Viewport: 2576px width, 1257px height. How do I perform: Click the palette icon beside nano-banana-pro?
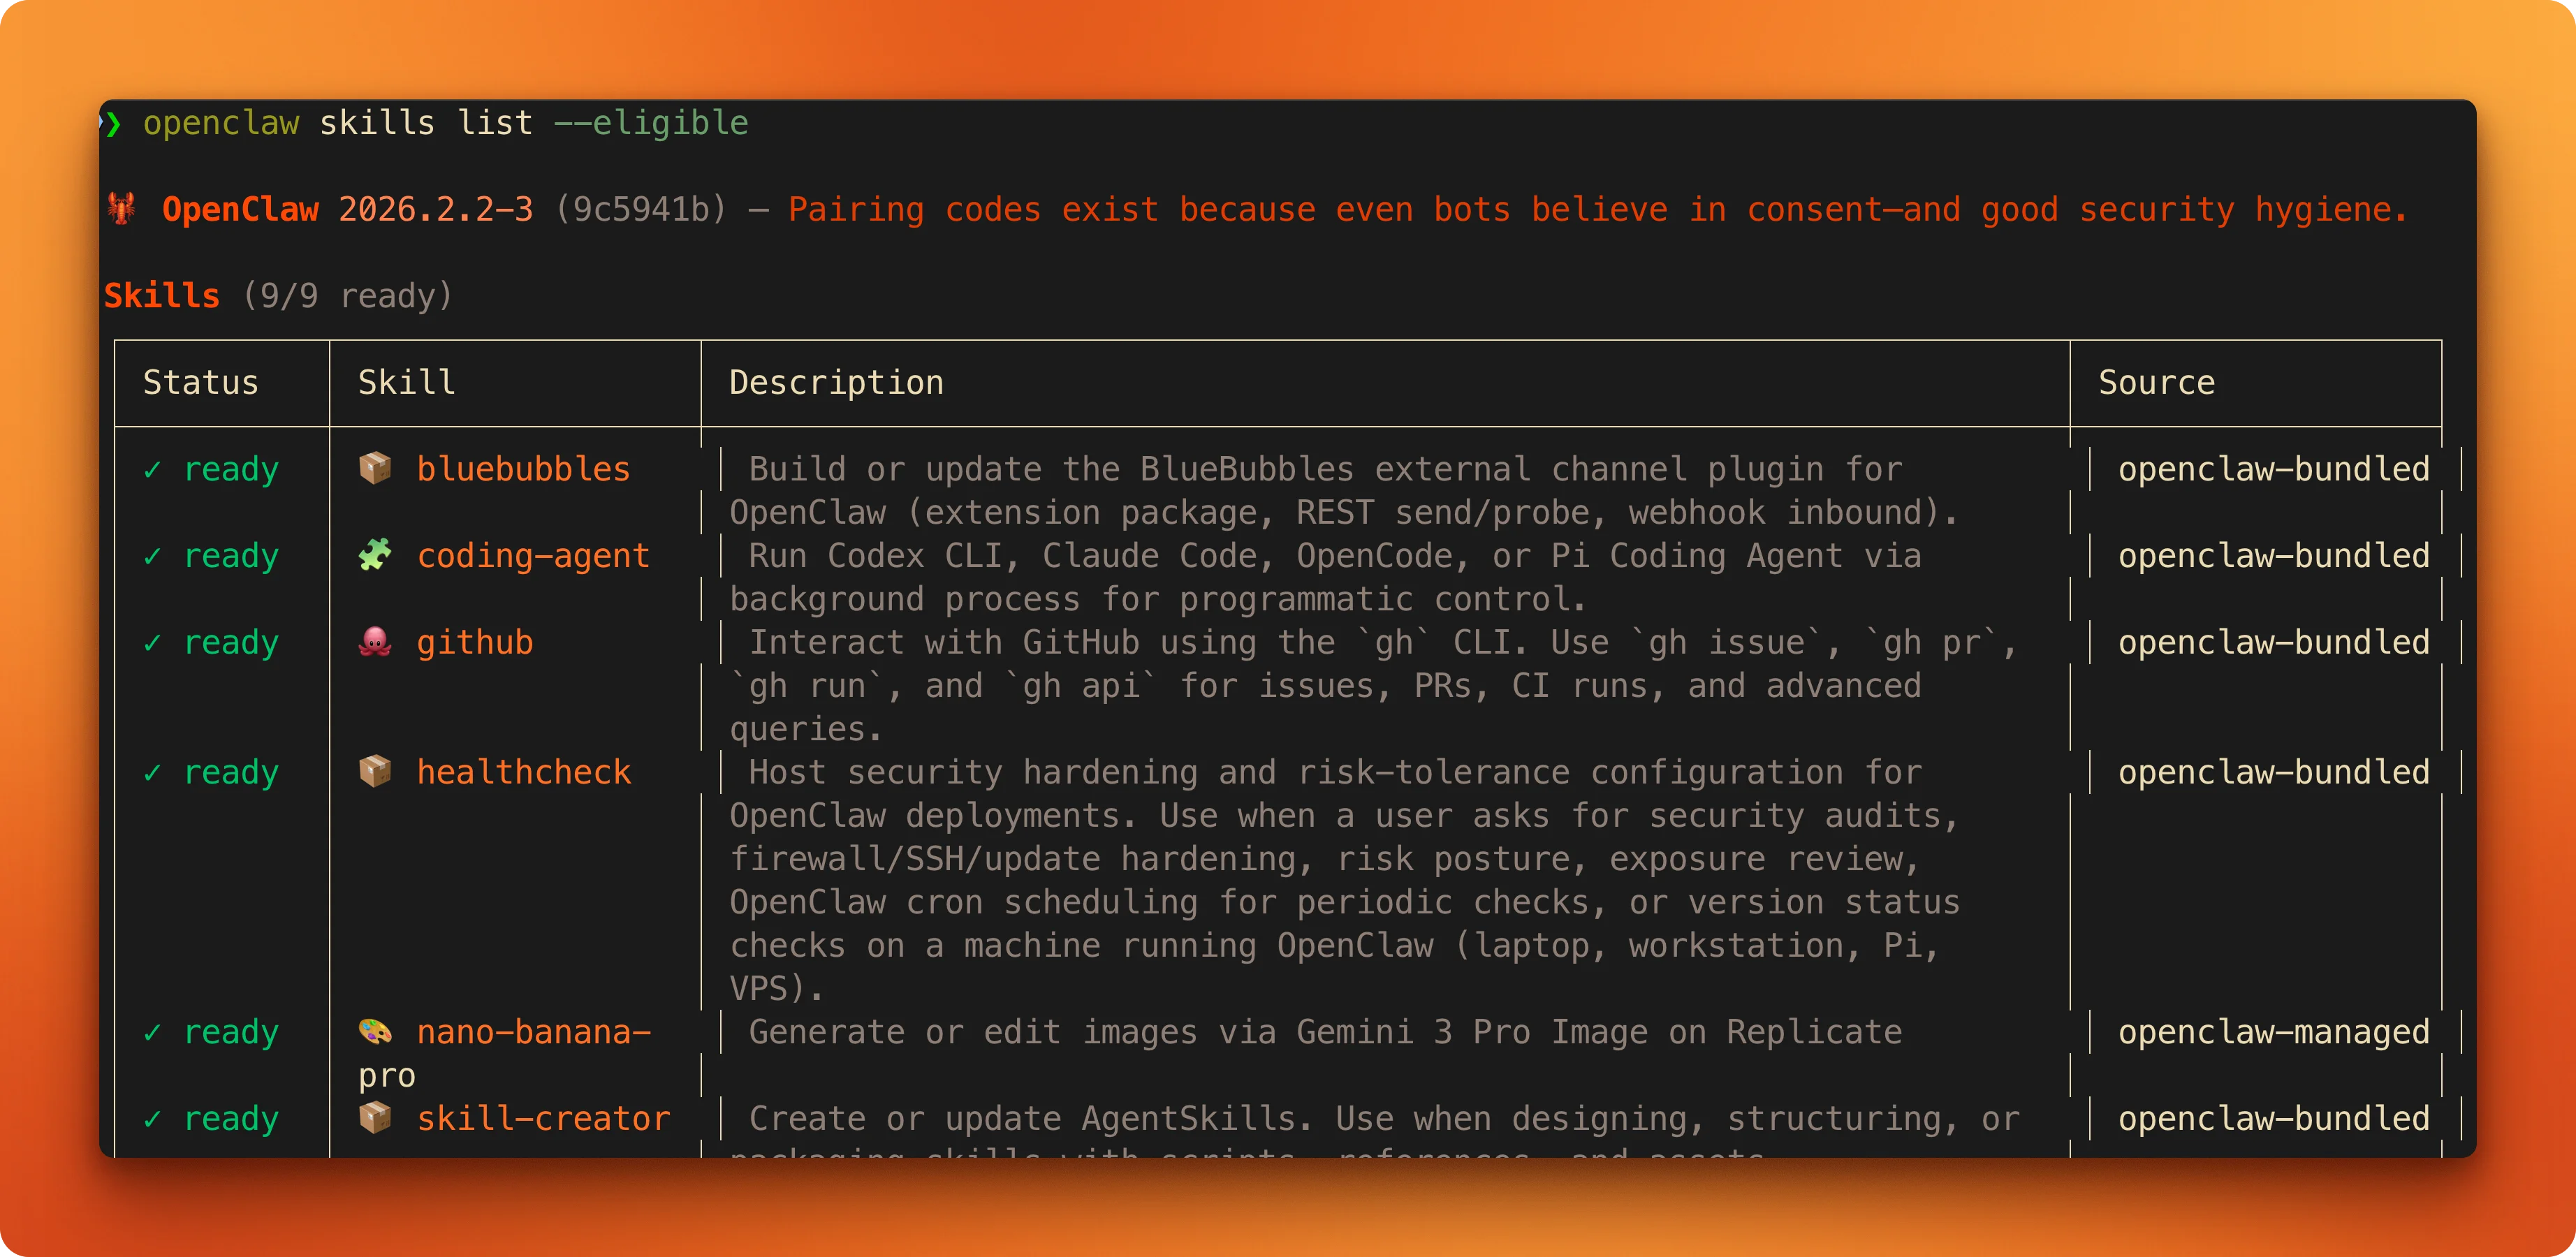click(x=375, y=1031)
